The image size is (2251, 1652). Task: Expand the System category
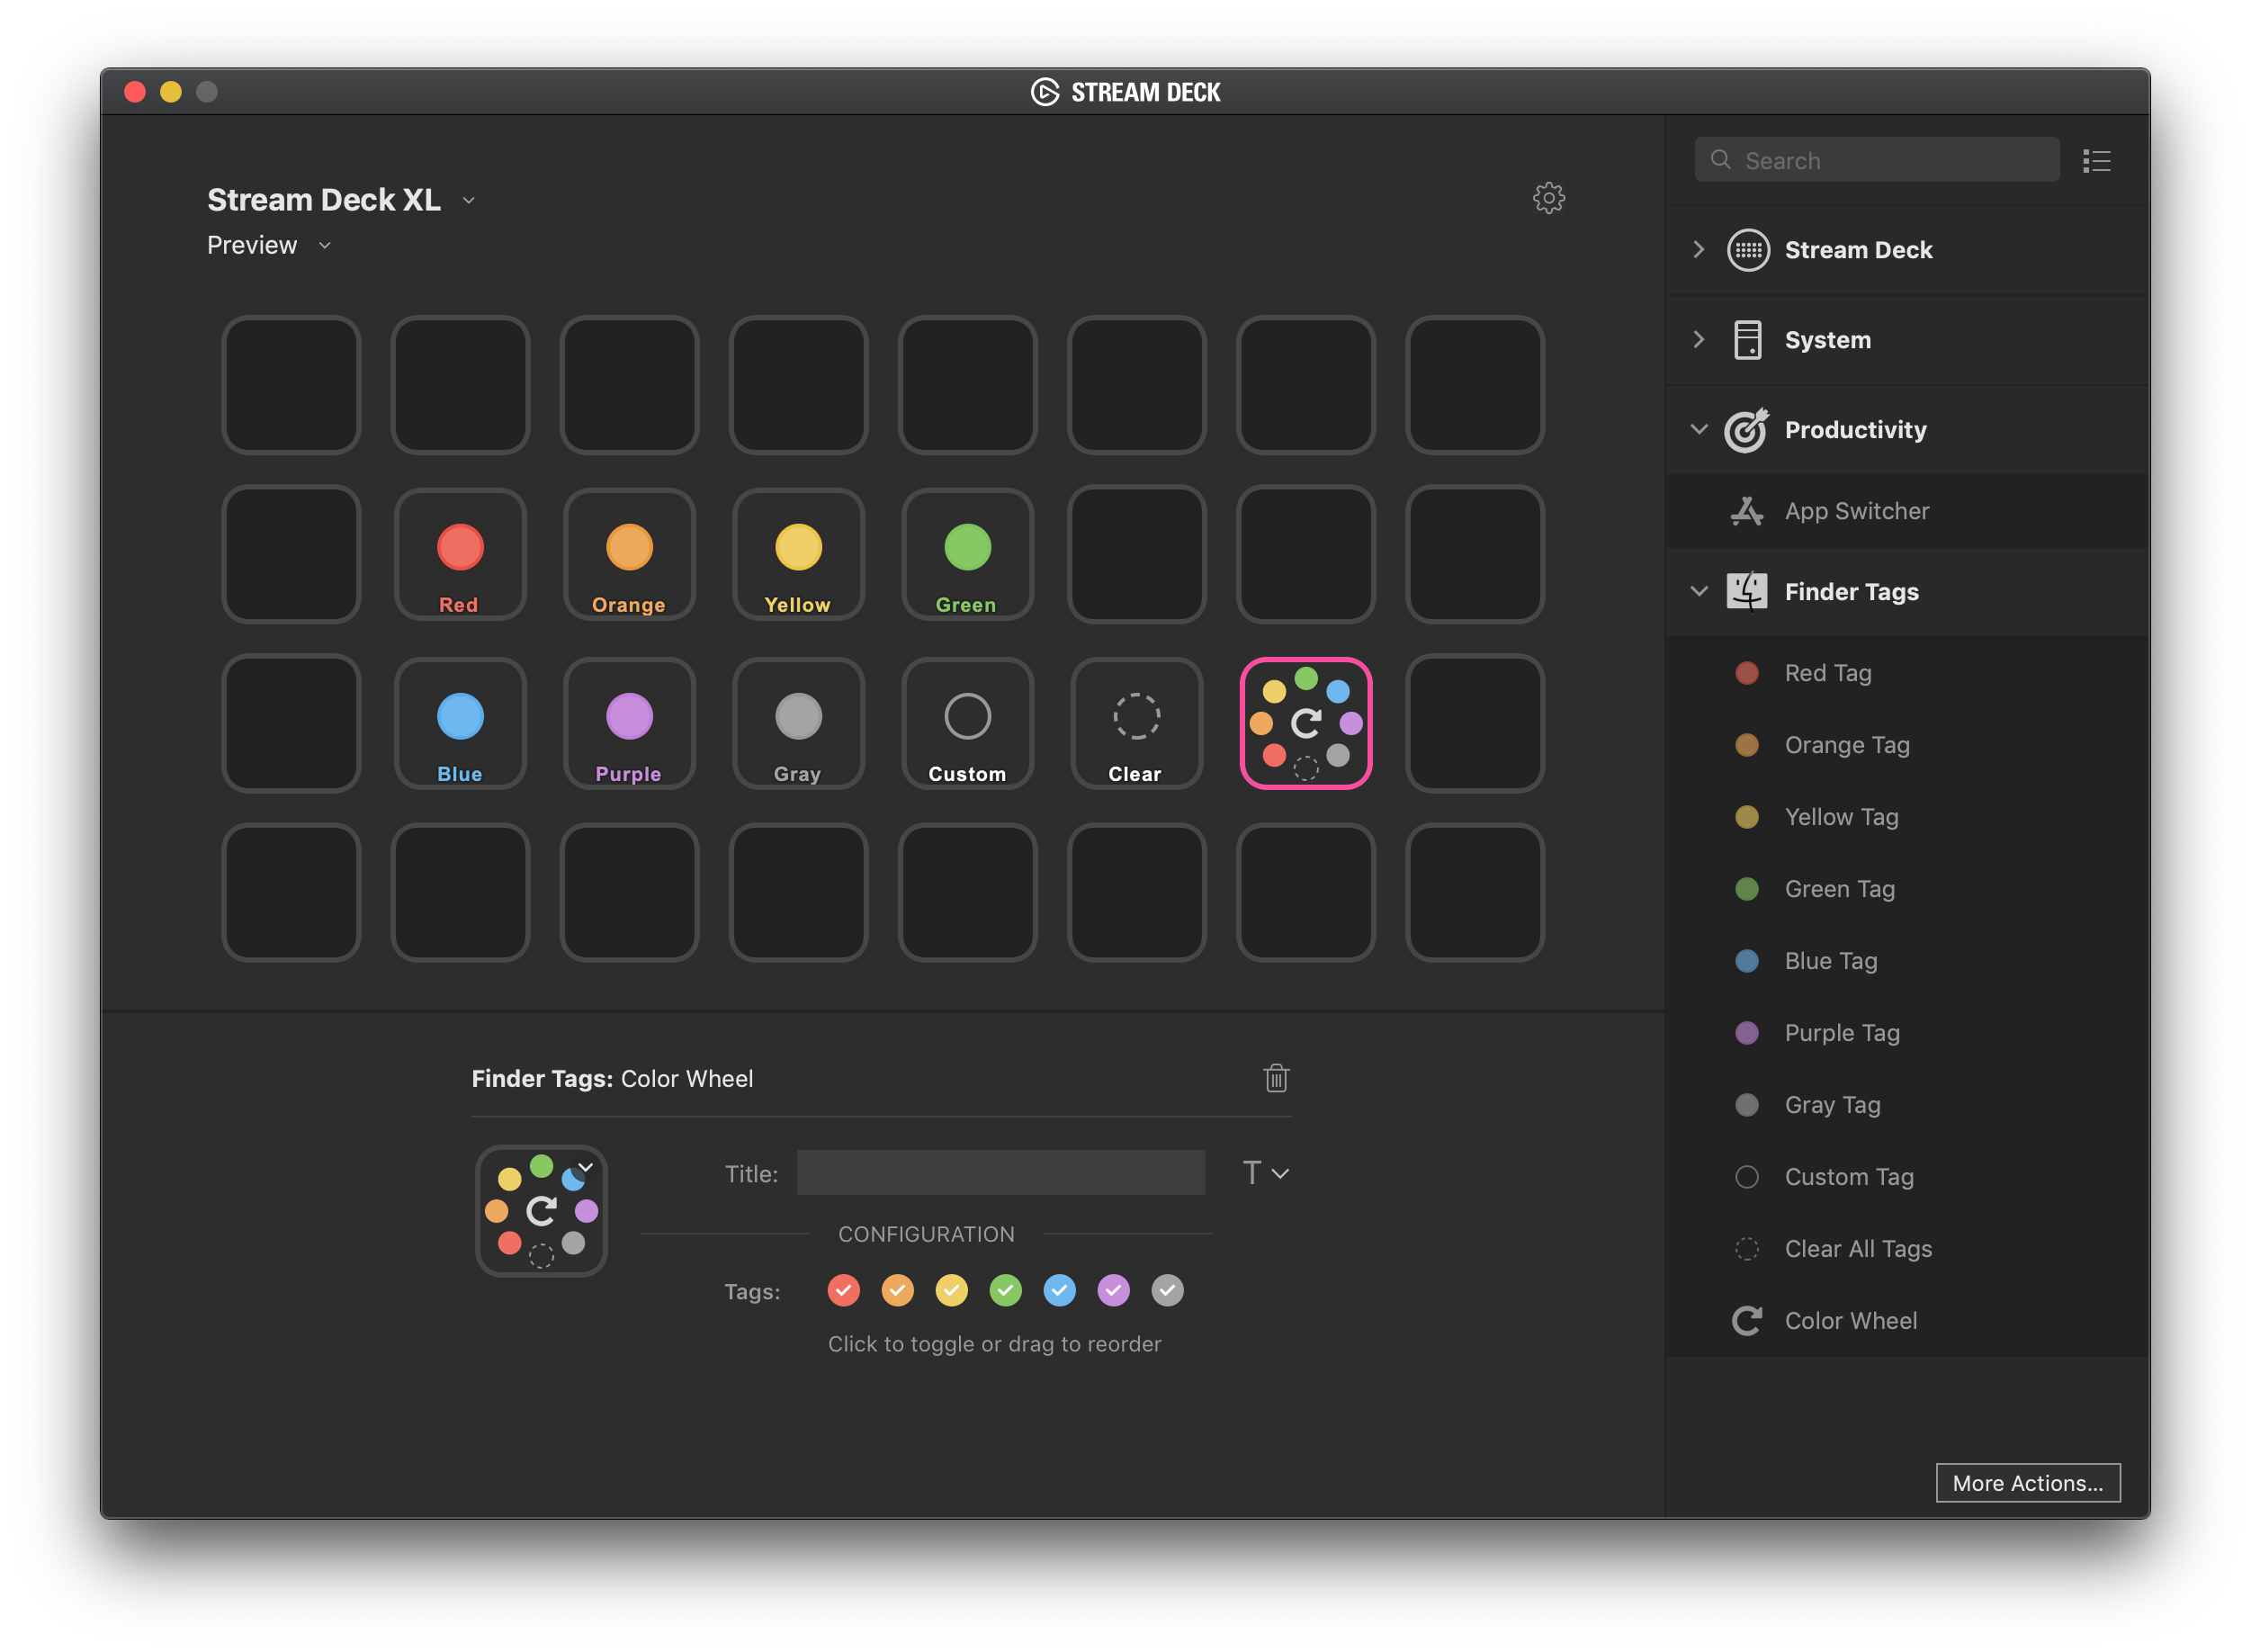[x=1827, y=340]
